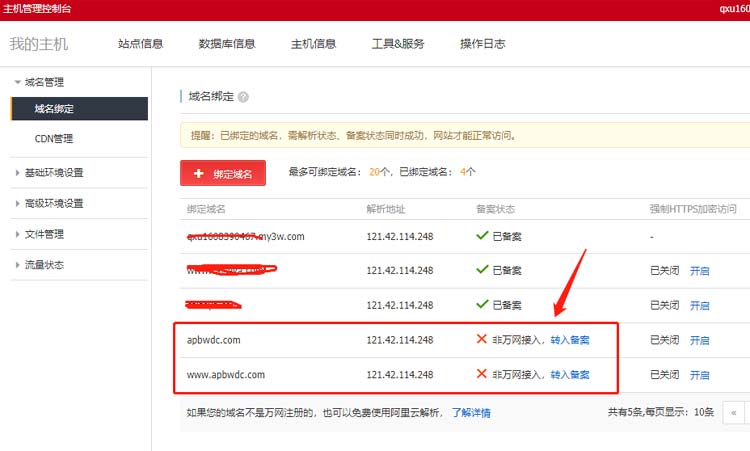Screen dimensions: 750x451
Task: Go to the 操作日志 tab
Action: [482, 44]
